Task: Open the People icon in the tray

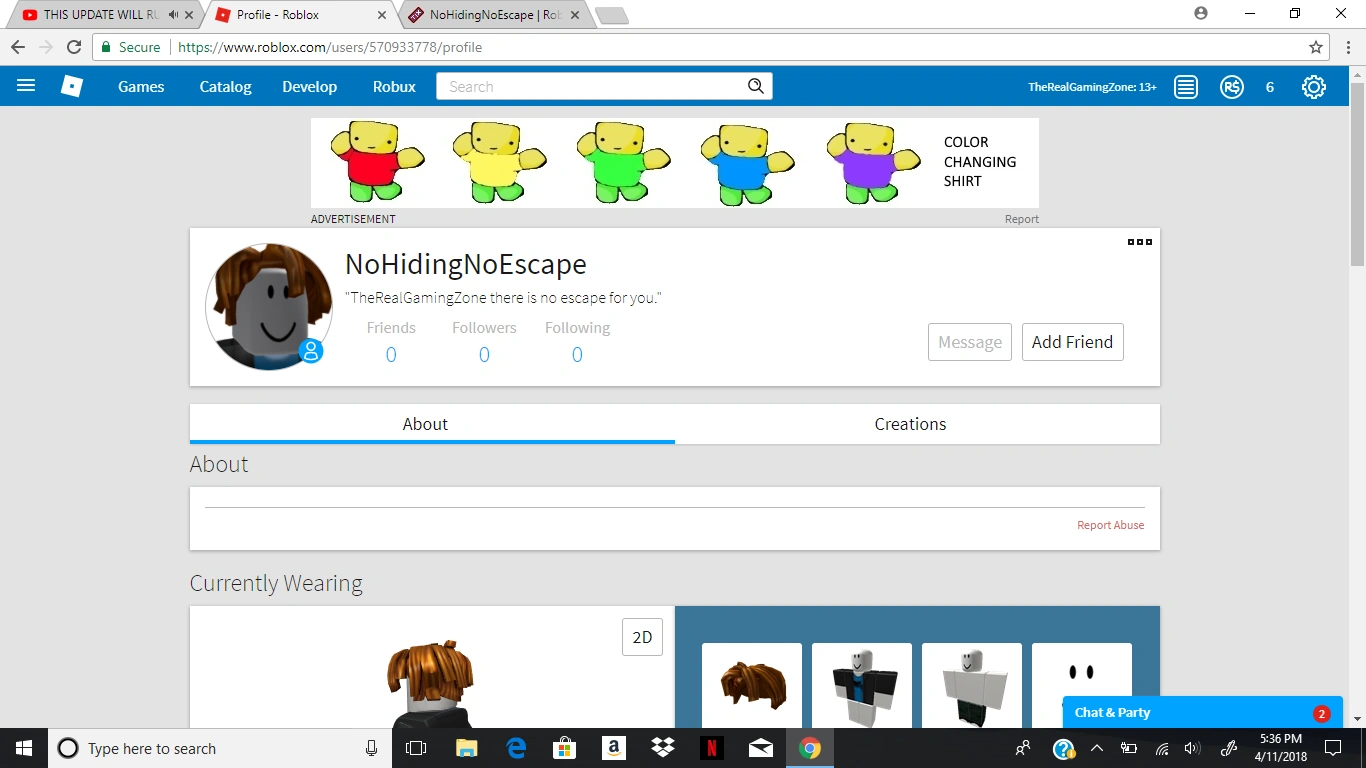Action: coord(1023,748)
